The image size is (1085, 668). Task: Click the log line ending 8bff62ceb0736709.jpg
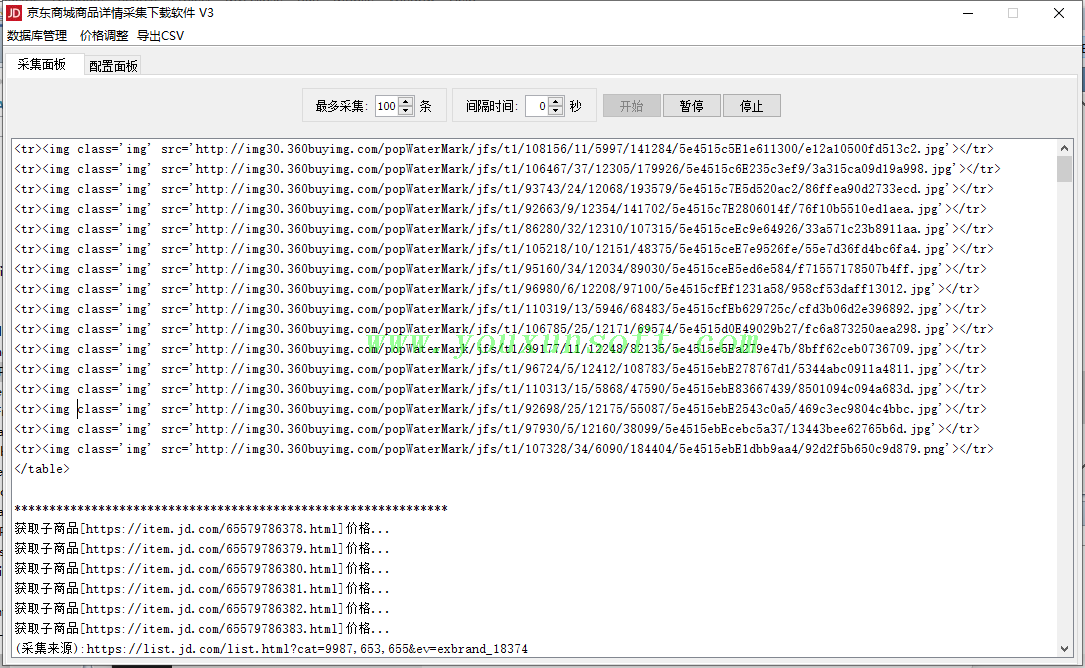click(500, 350)
